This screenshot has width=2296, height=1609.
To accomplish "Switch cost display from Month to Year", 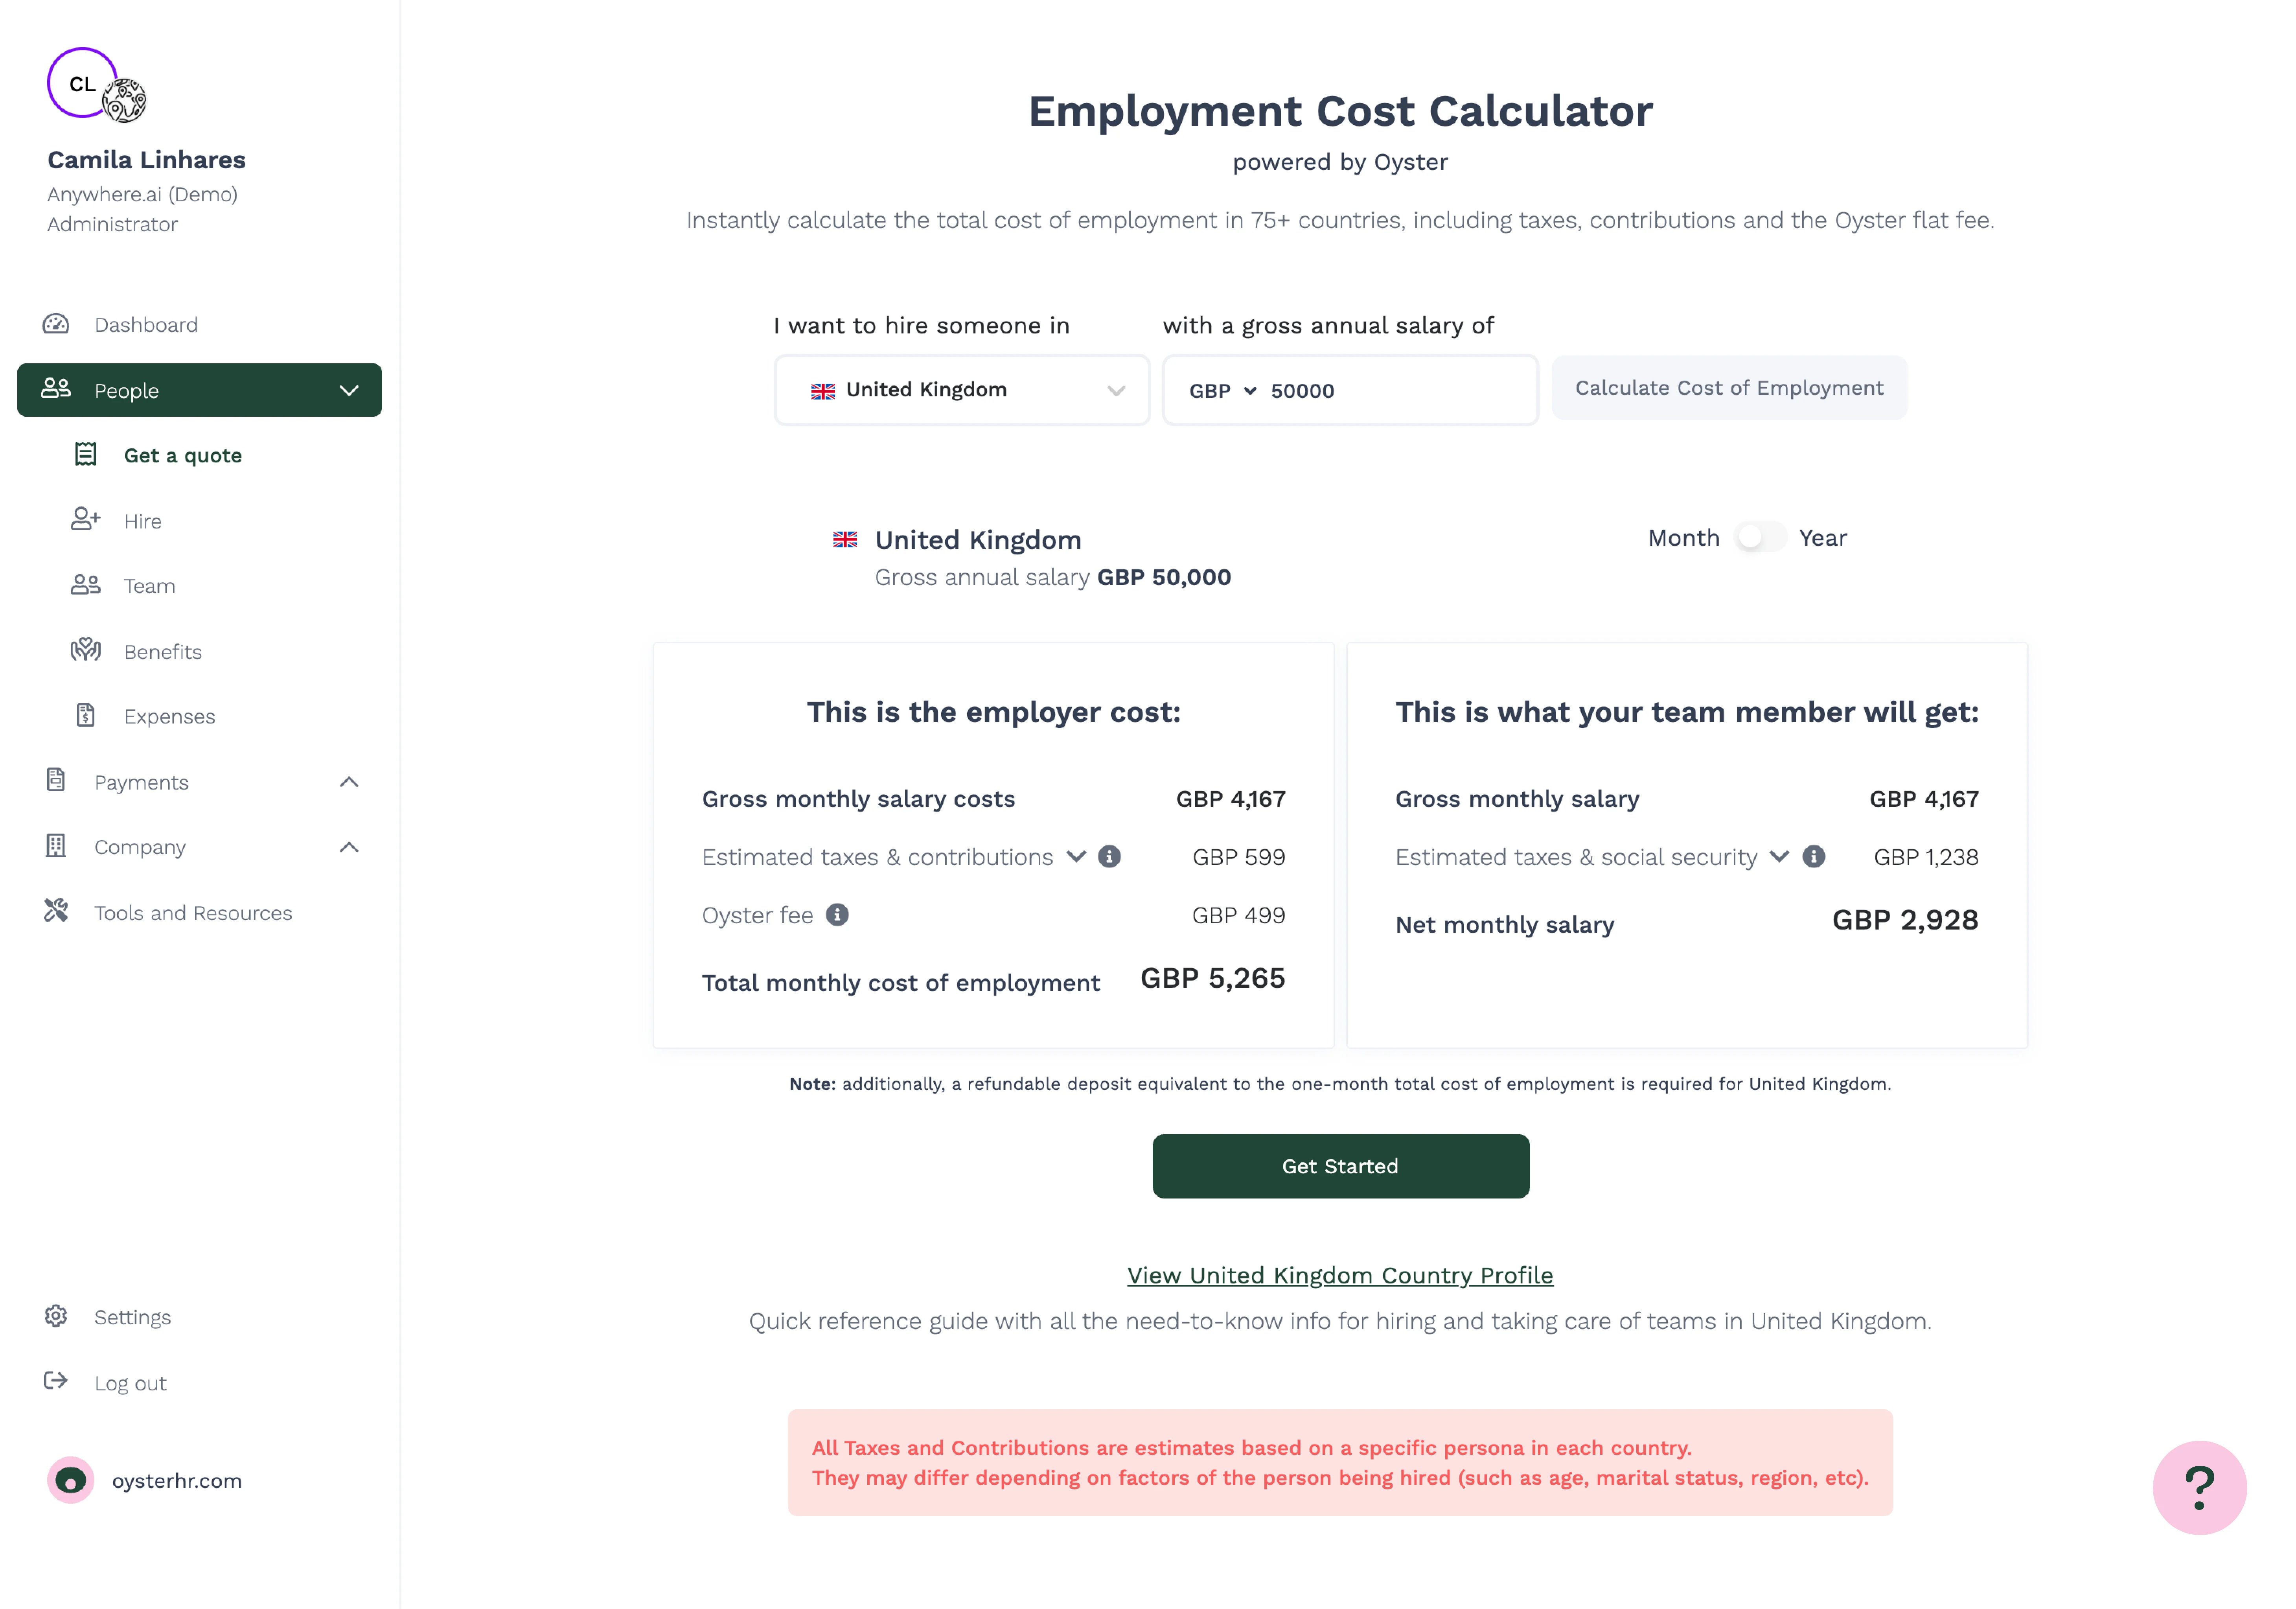I will click(1760, 537).
